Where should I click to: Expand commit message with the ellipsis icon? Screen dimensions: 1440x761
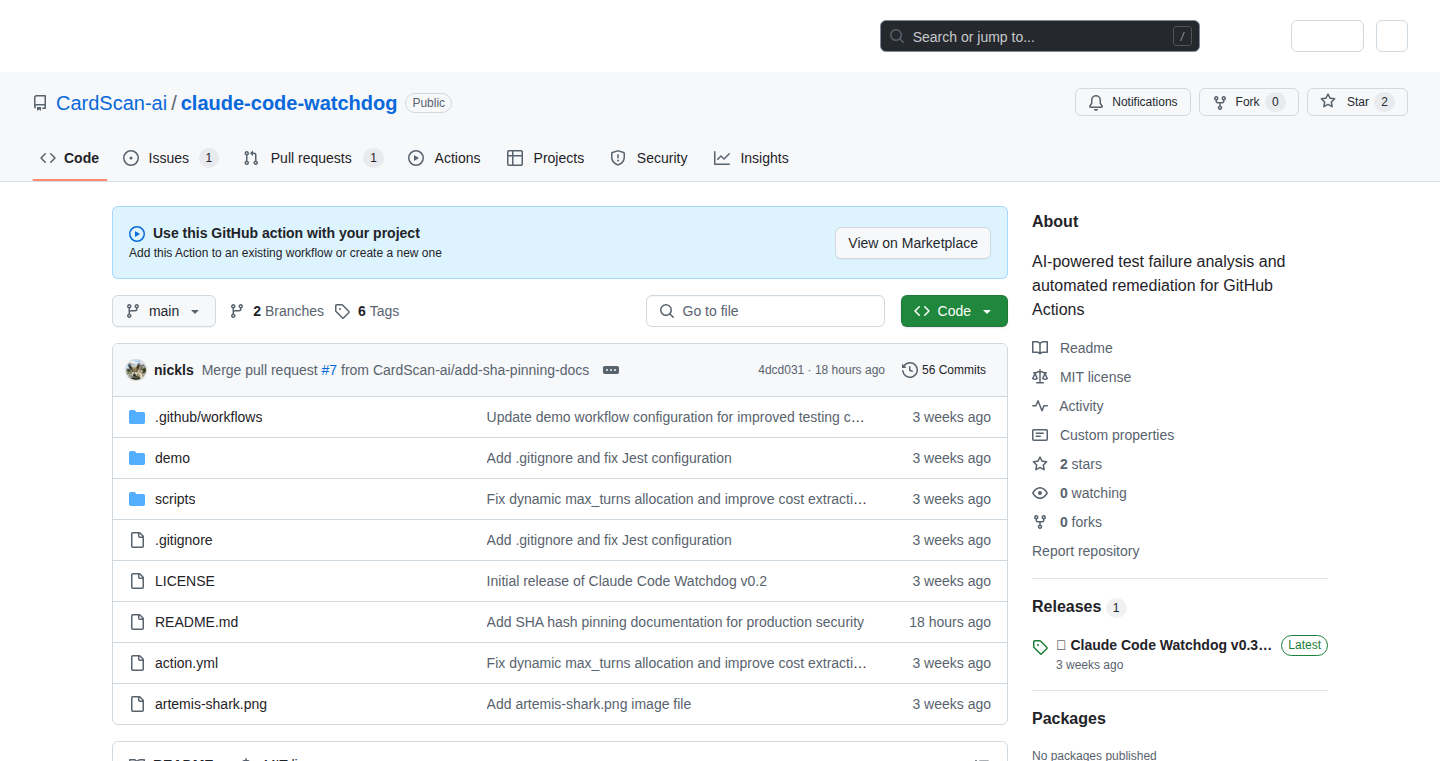[x=611, y=370]
